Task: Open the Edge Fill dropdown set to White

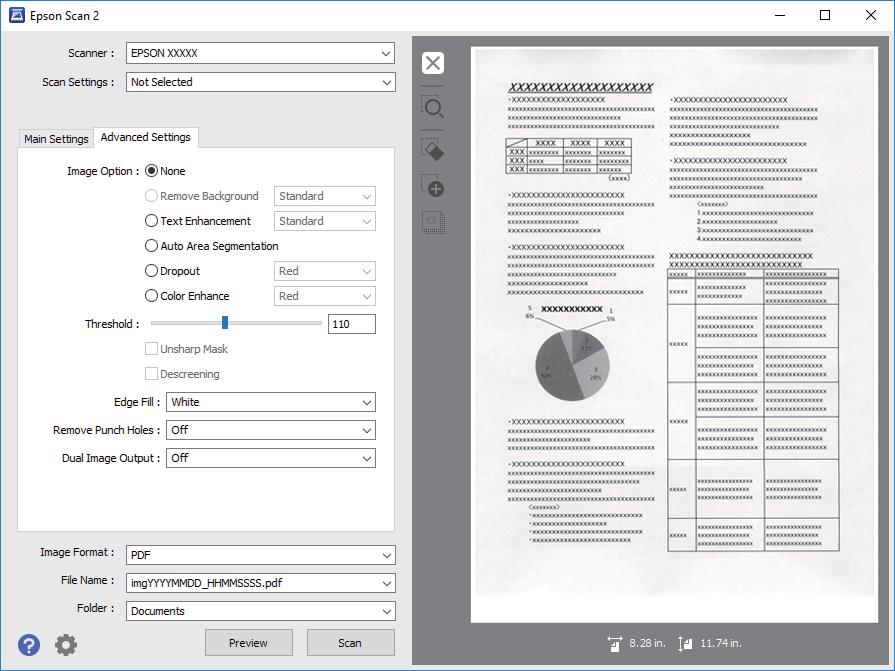Action: 271,402
